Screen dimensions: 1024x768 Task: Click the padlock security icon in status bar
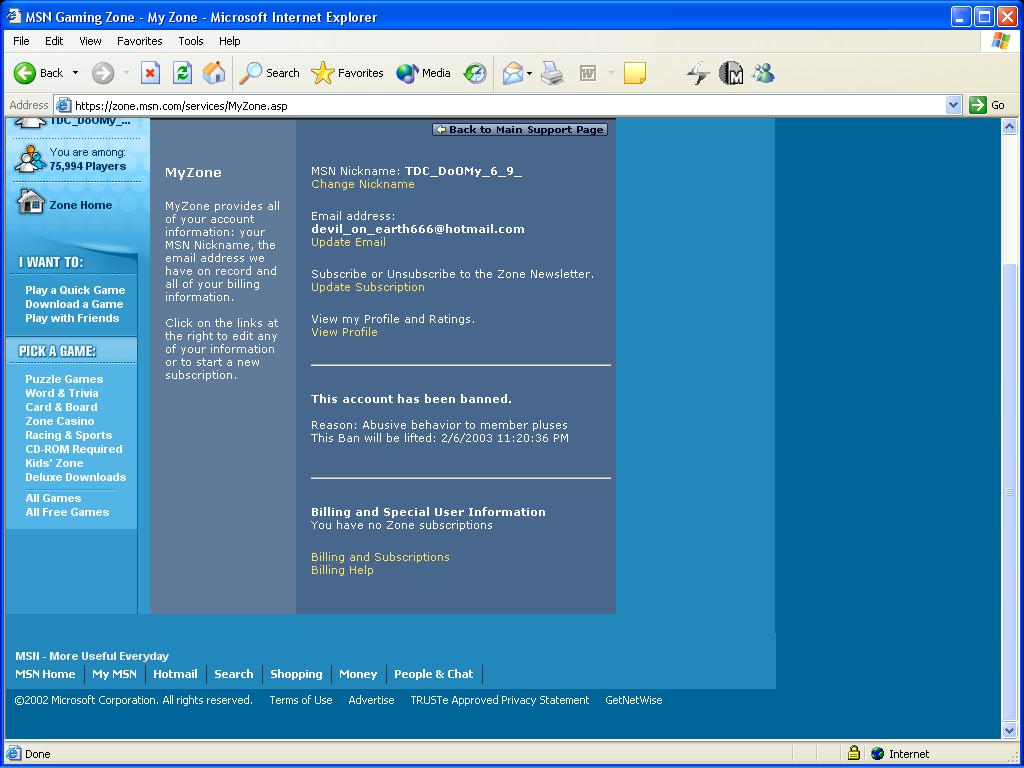pos(854,753)
